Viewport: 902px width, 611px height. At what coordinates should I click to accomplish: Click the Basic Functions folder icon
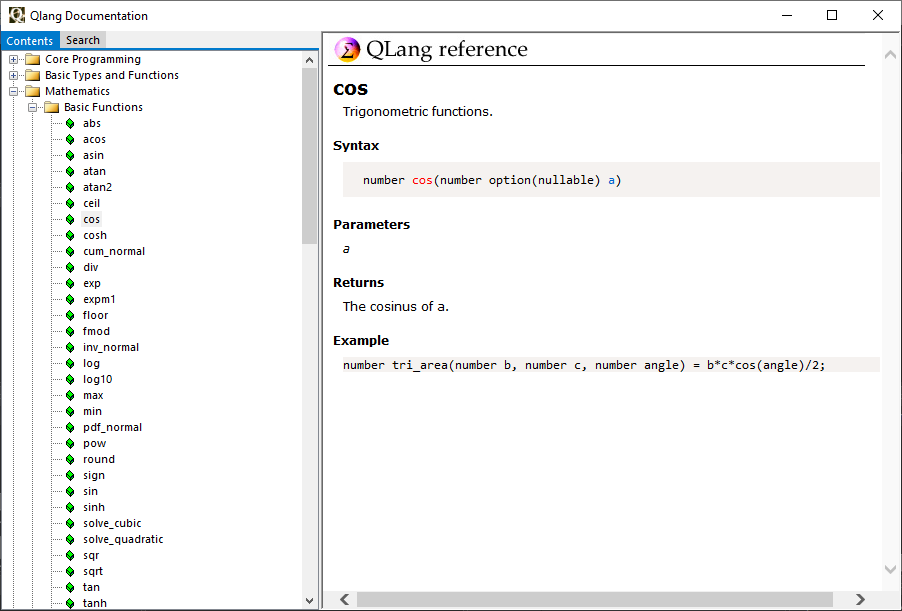coord(52,107)
